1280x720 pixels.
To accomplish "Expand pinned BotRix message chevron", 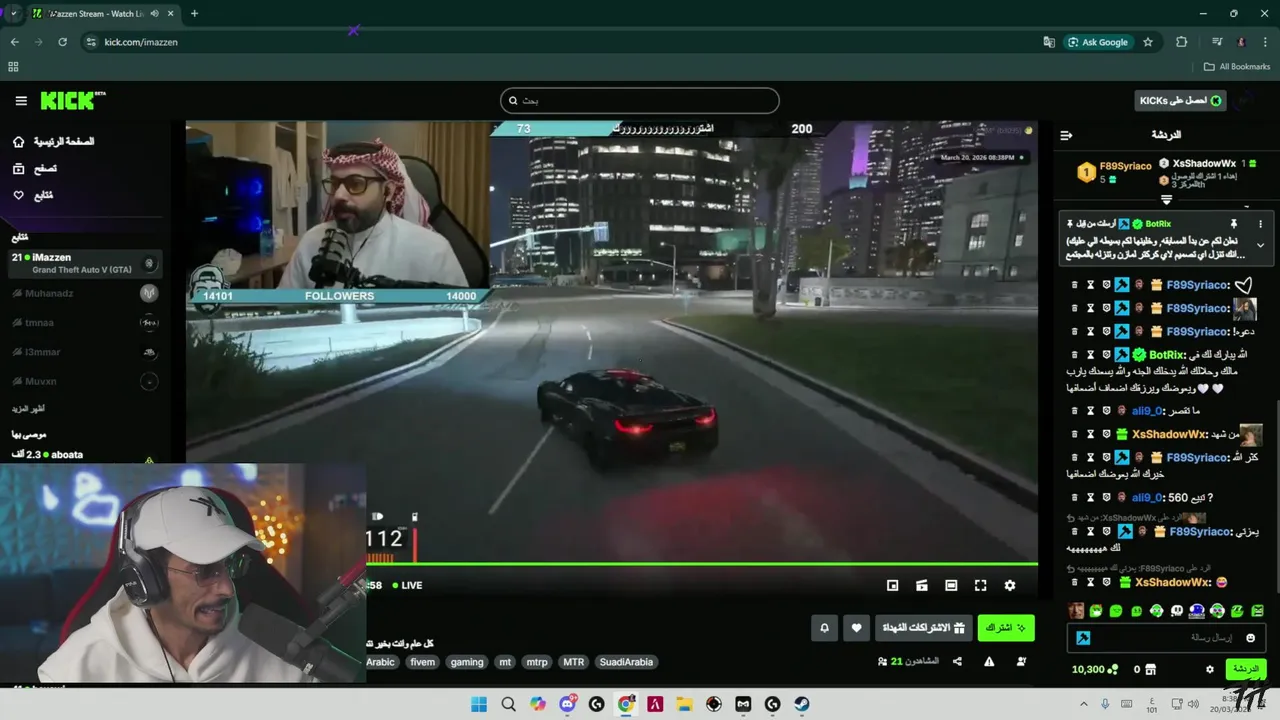I will pyautogui.click(x=1260, y=245).
